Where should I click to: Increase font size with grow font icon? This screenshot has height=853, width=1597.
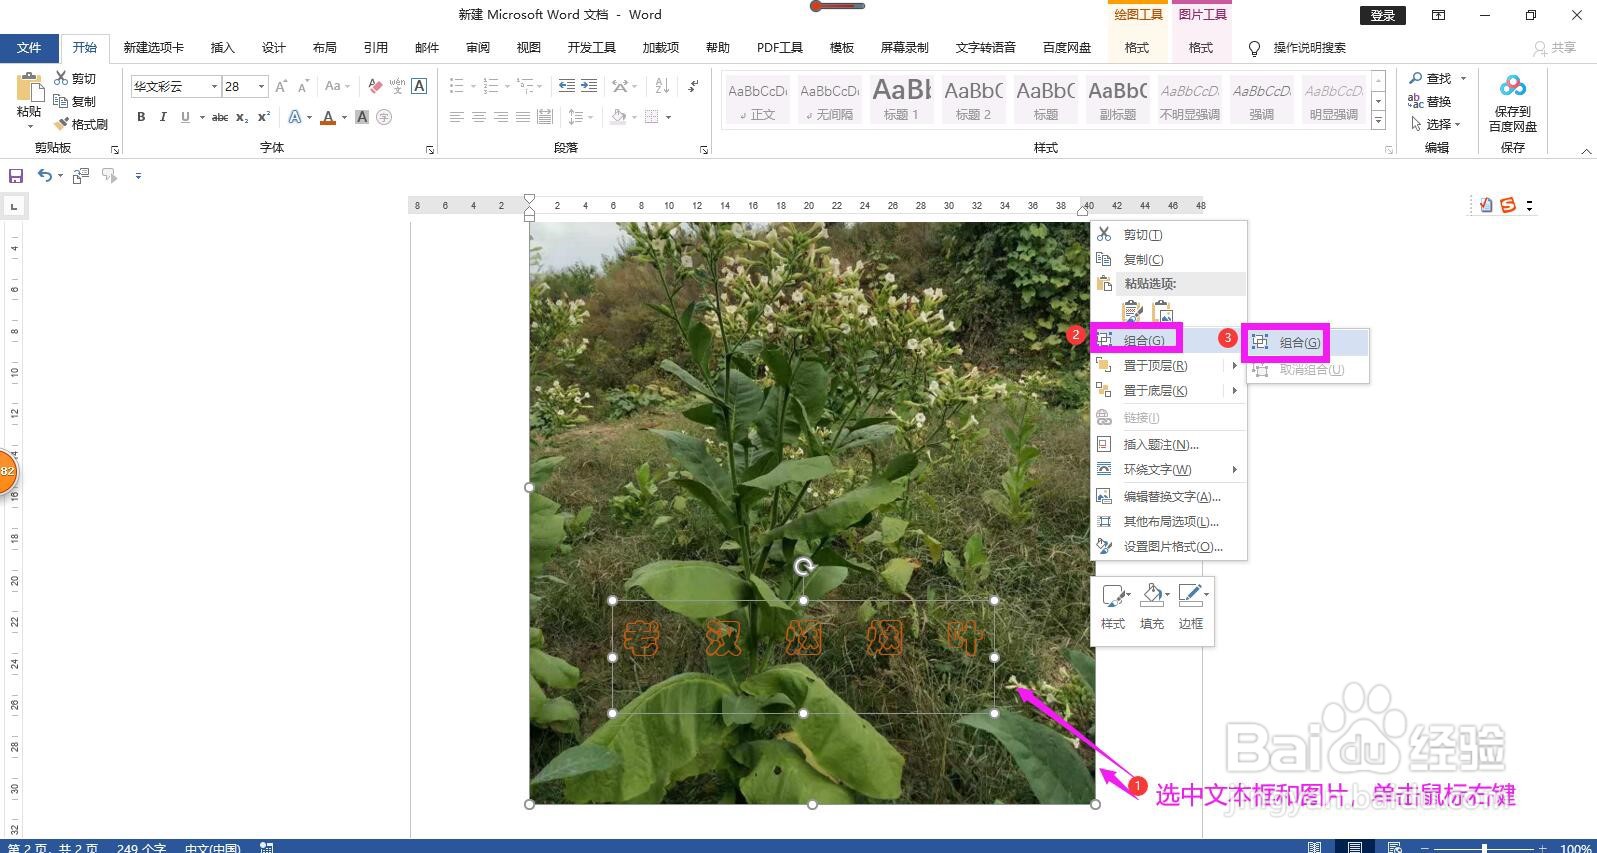pyautogui.click(x=281, y=86)
